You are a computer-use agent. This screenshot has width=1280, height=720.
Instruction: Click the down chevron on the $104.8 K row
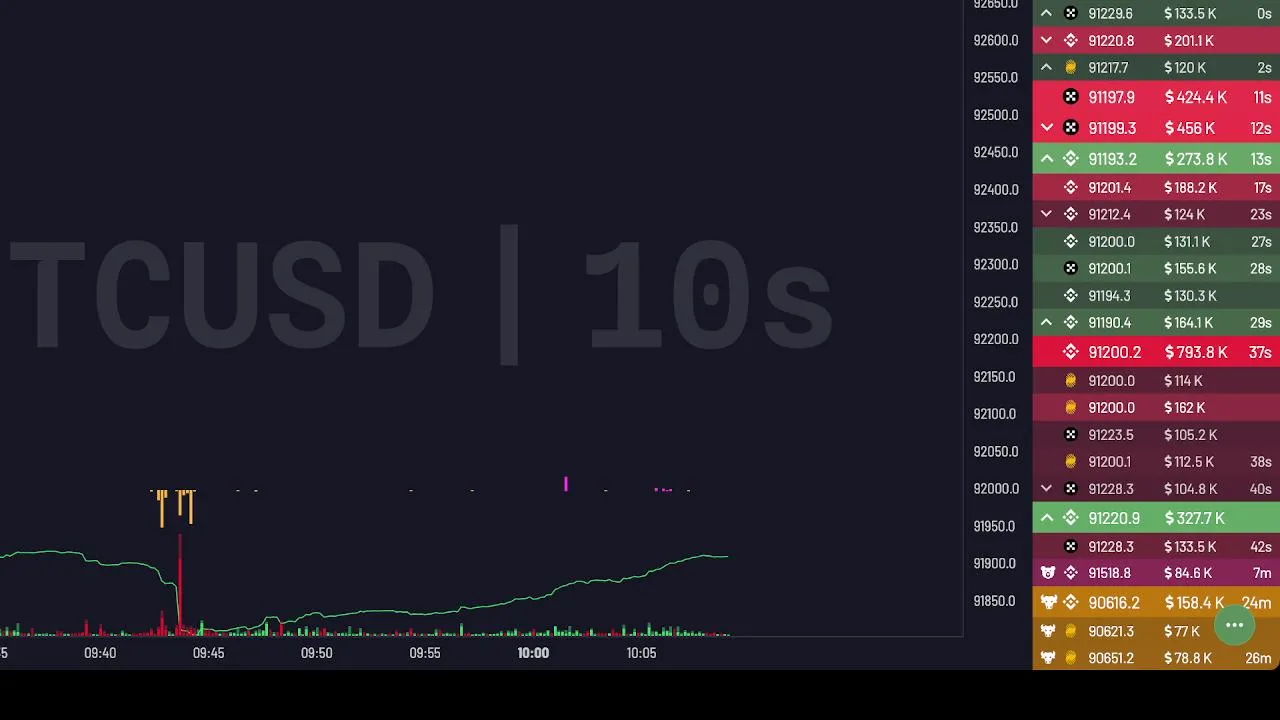pyautogui.click(x=1046, y=489)
